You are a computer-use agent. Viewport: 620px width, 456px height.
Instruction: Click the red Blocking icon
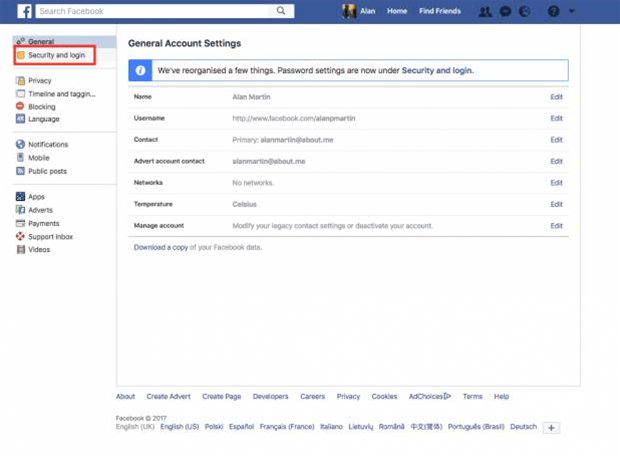tap(20, 106)
